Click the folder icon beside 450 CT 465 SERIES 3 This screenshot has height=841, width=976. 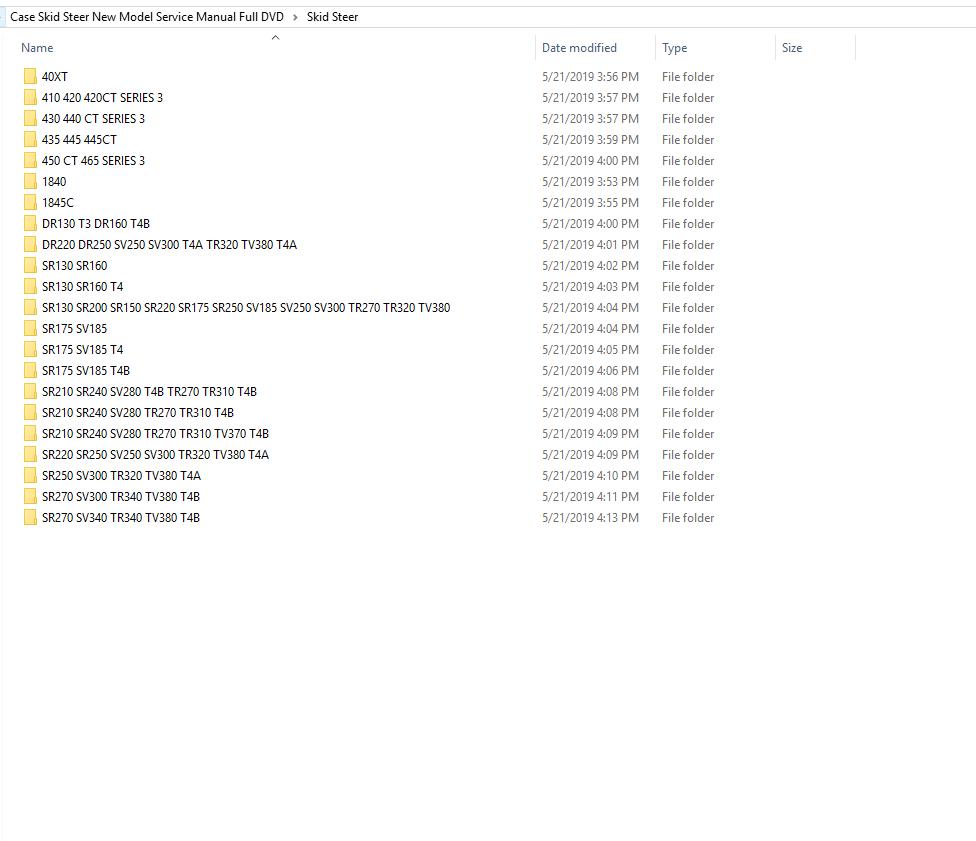tap(30, 161)
